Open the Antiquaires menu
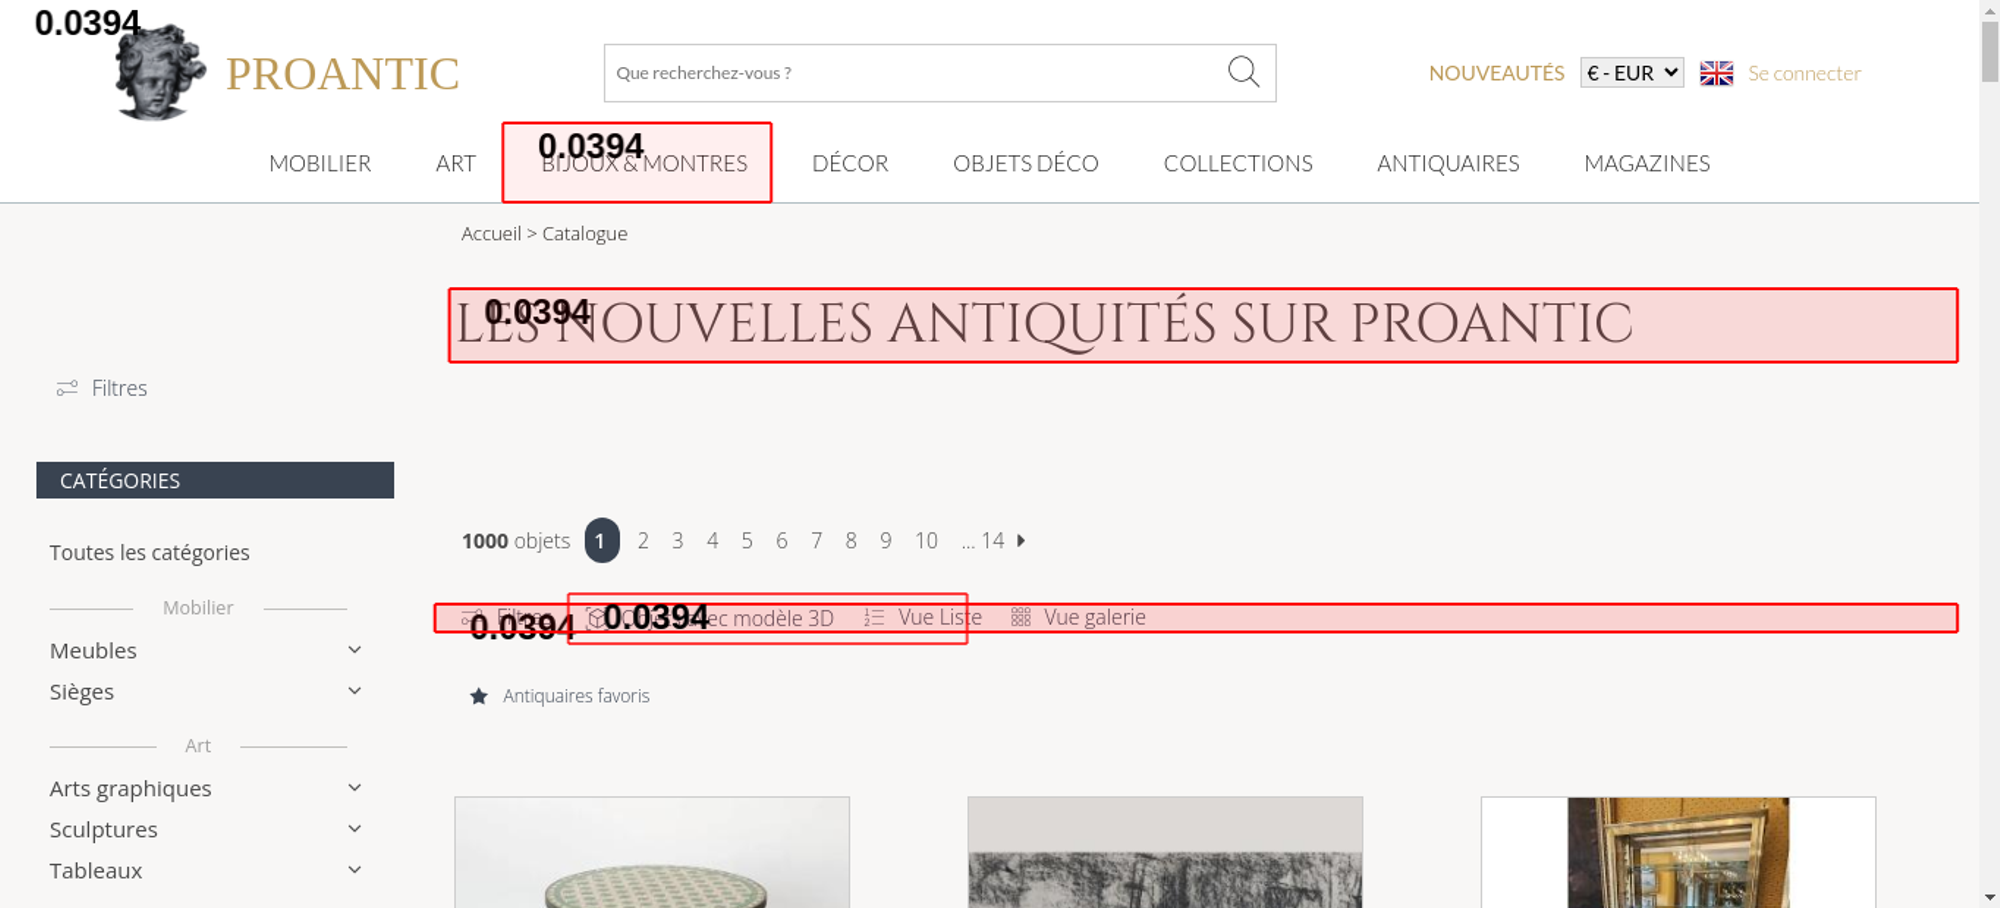Image resolution: width=2000 pixels, height=908 pixels. click(1447, 164)
